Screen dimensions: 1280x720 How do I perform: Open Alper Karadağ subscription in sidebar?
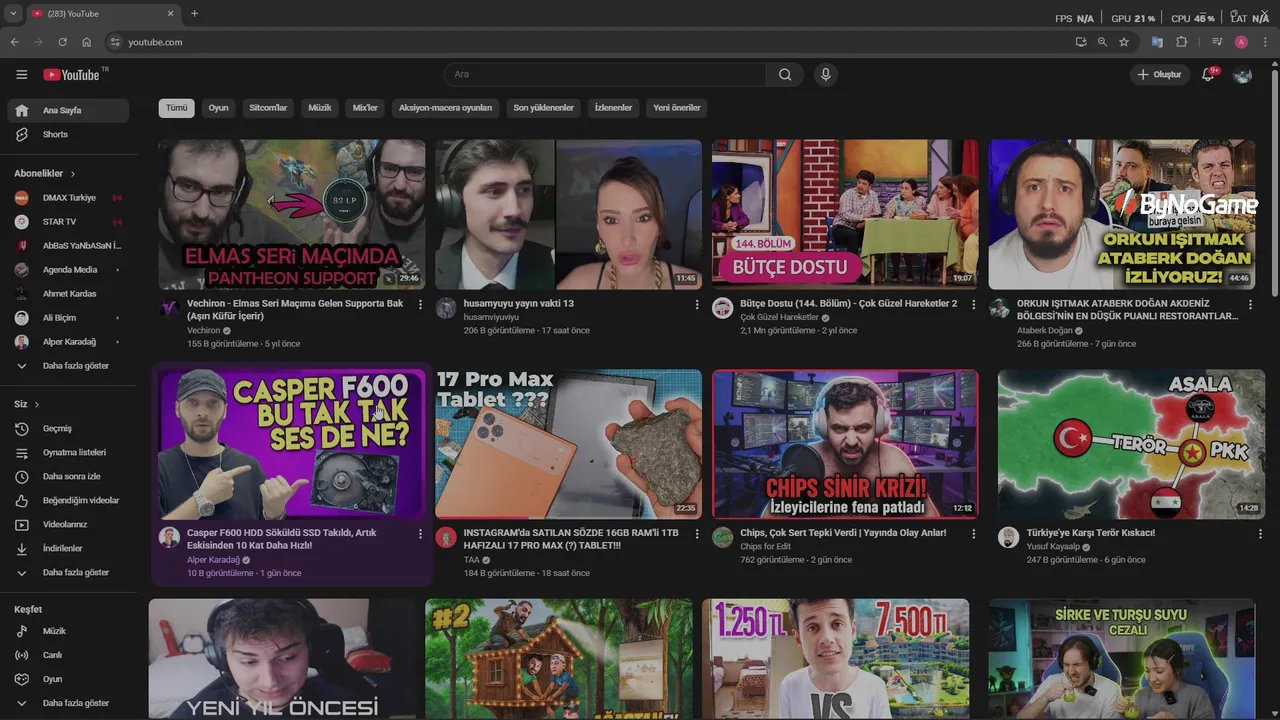pyautogui.click(x=66, y=342)
